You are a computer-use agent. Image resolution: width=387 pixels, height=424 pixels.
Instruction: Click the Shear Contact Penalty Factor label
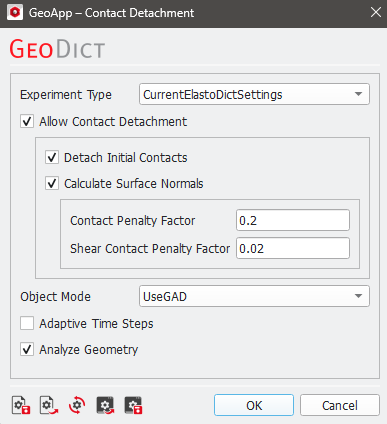150,249
